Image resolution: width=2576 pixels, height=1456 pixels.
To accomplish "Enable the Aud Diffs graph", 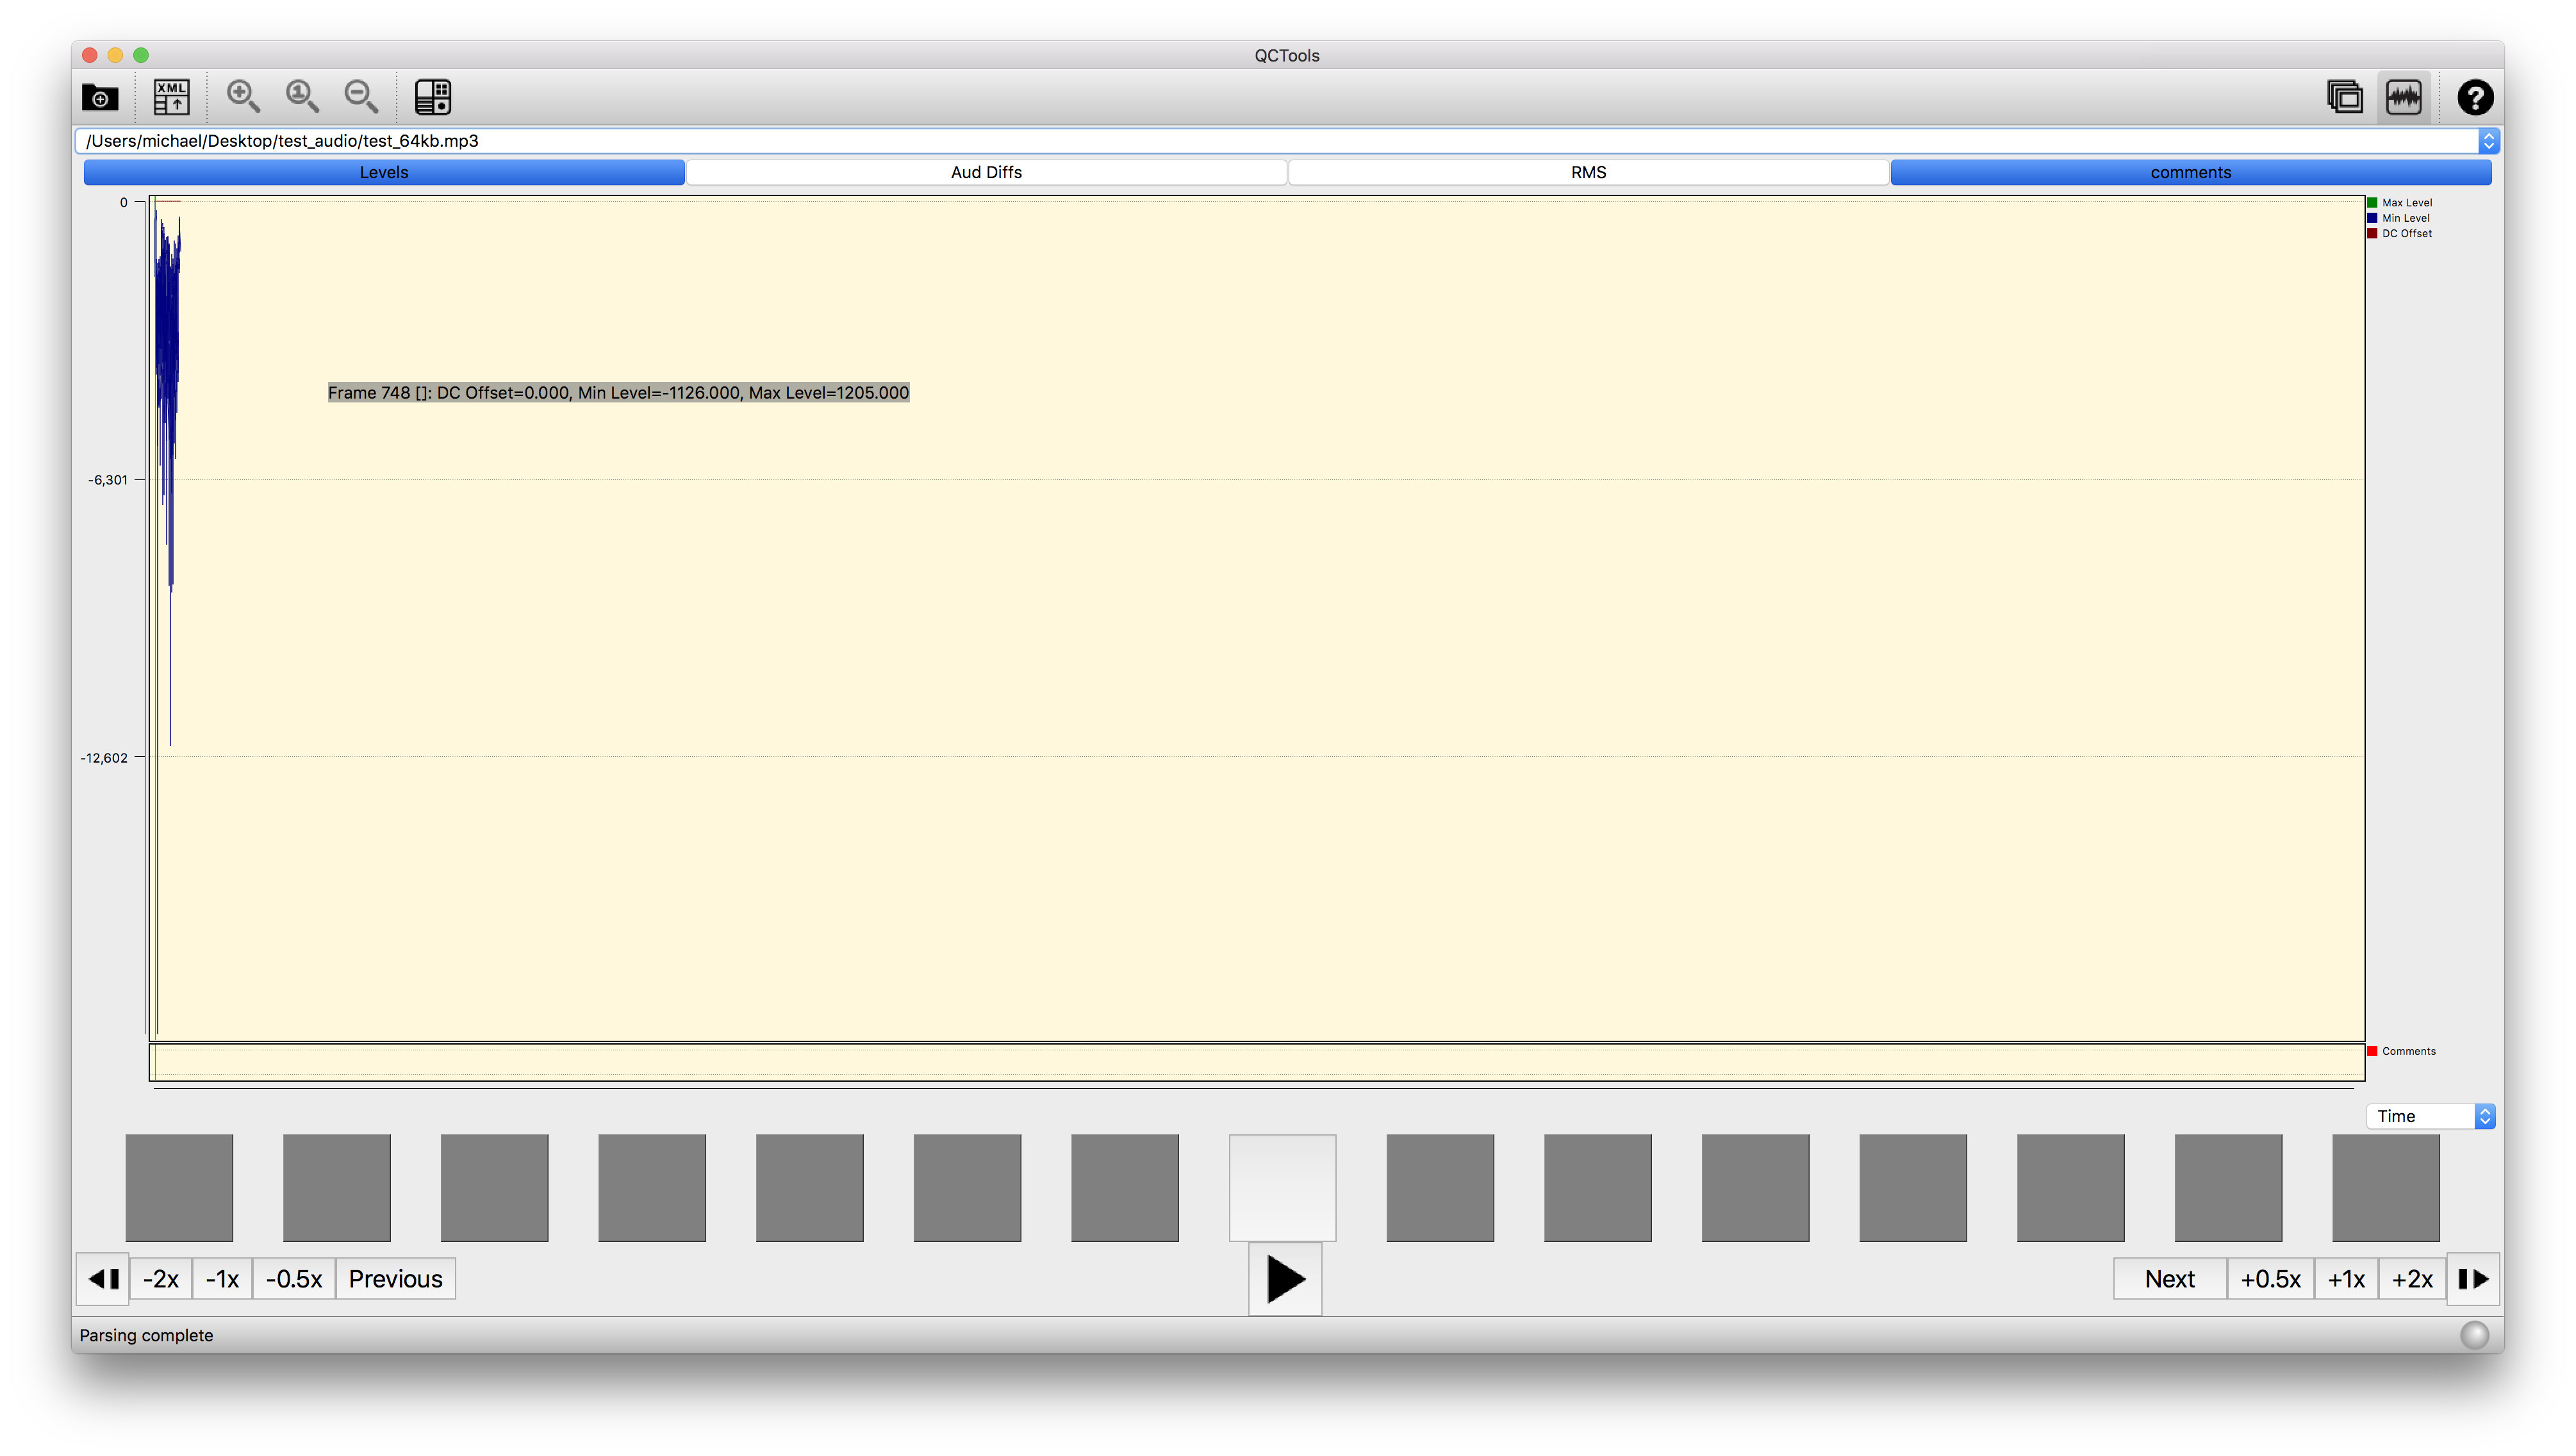I will pyautogui.click(x=986, y=172).
